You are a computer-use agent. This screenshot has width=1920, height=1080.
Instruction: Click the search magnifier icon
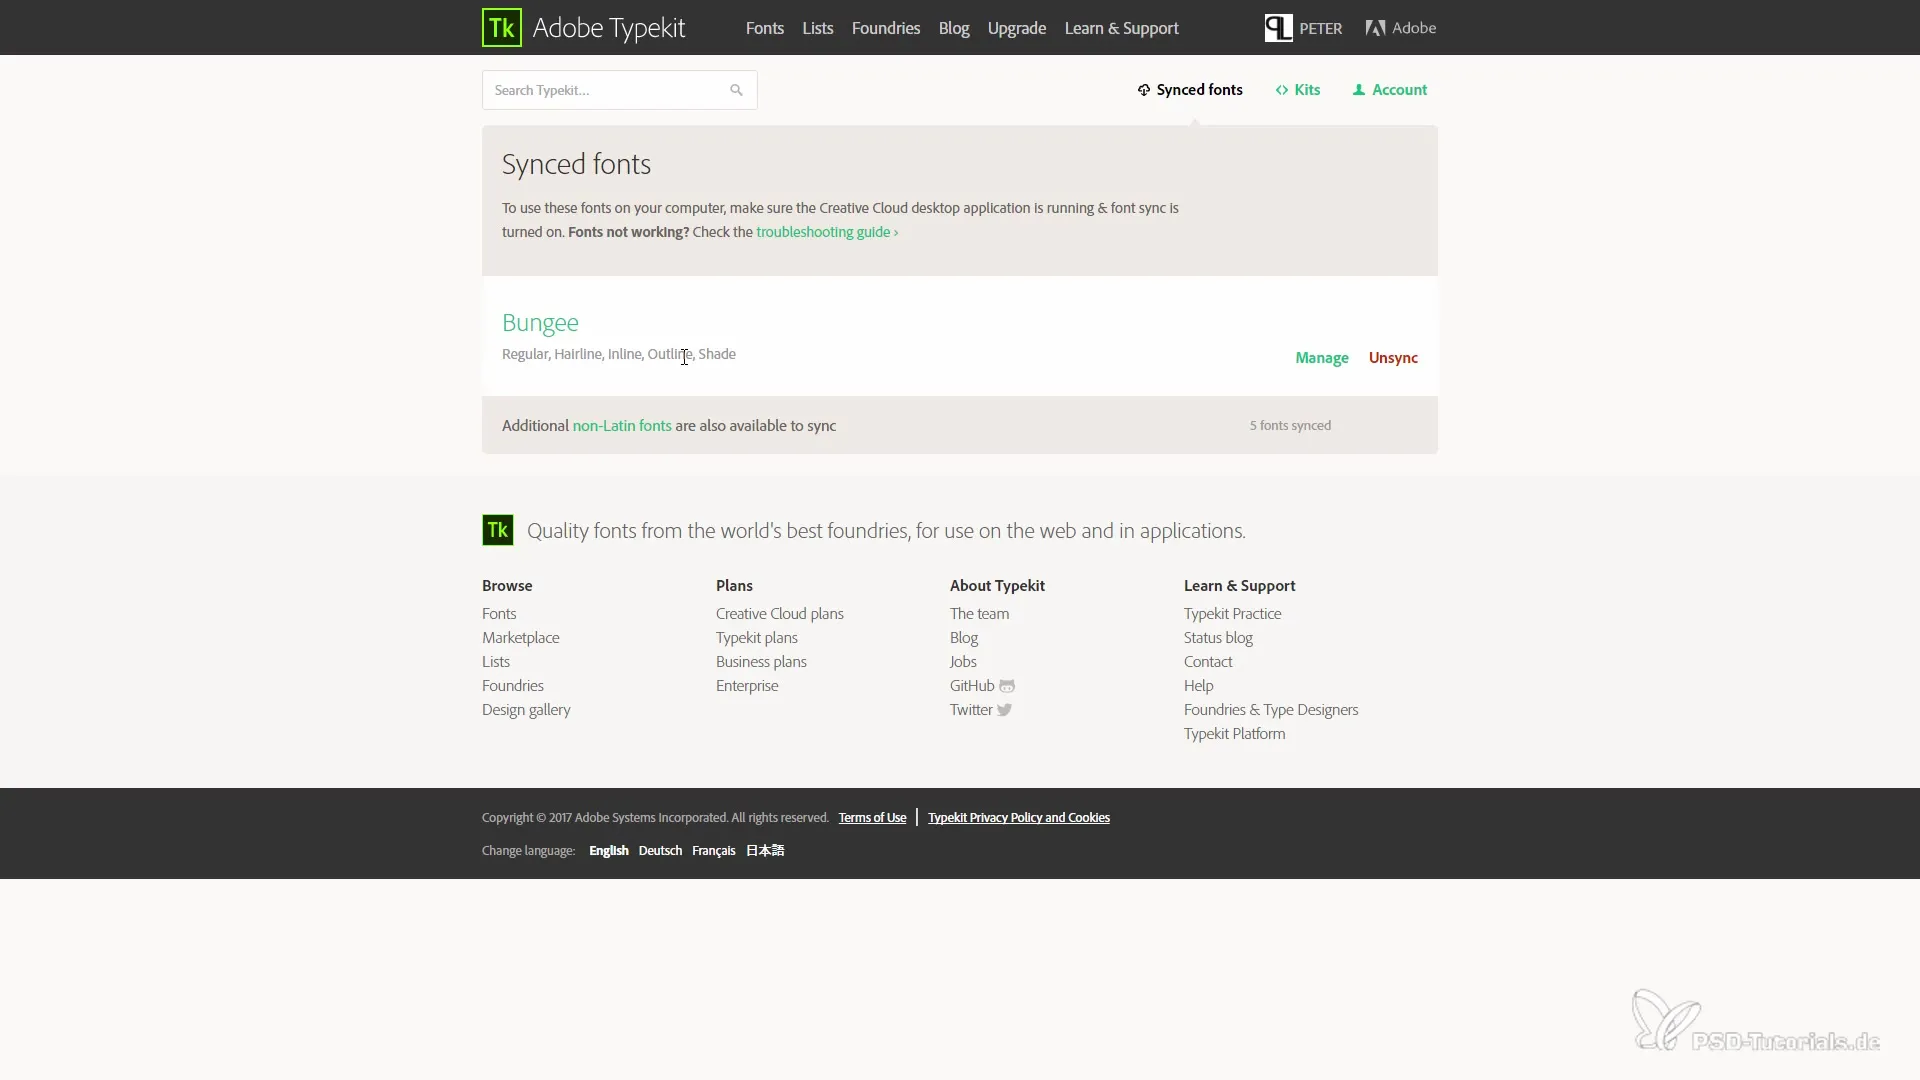click(x=736, y=90)
